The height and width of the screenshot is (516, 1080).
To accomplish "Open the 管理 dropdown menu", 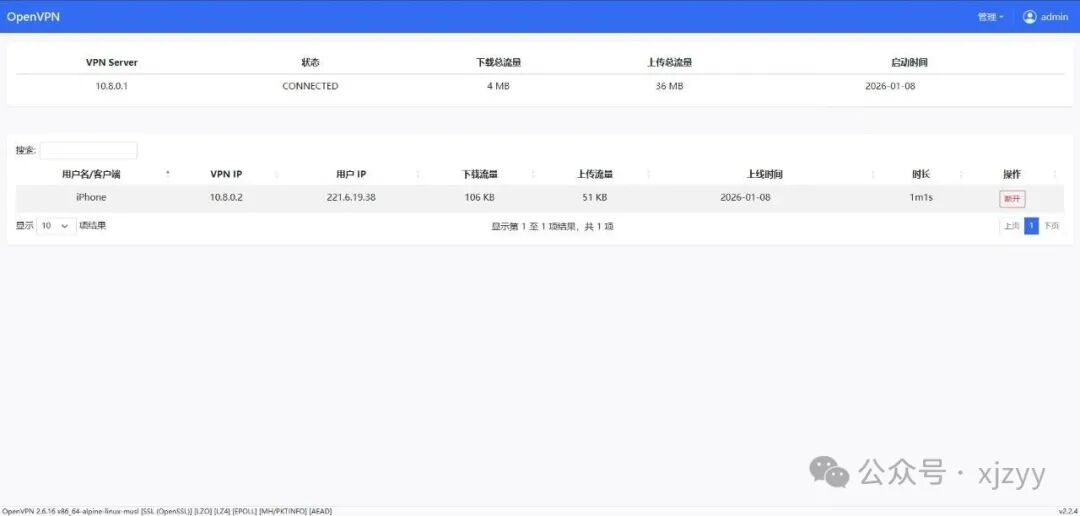I will pos(989,17).
